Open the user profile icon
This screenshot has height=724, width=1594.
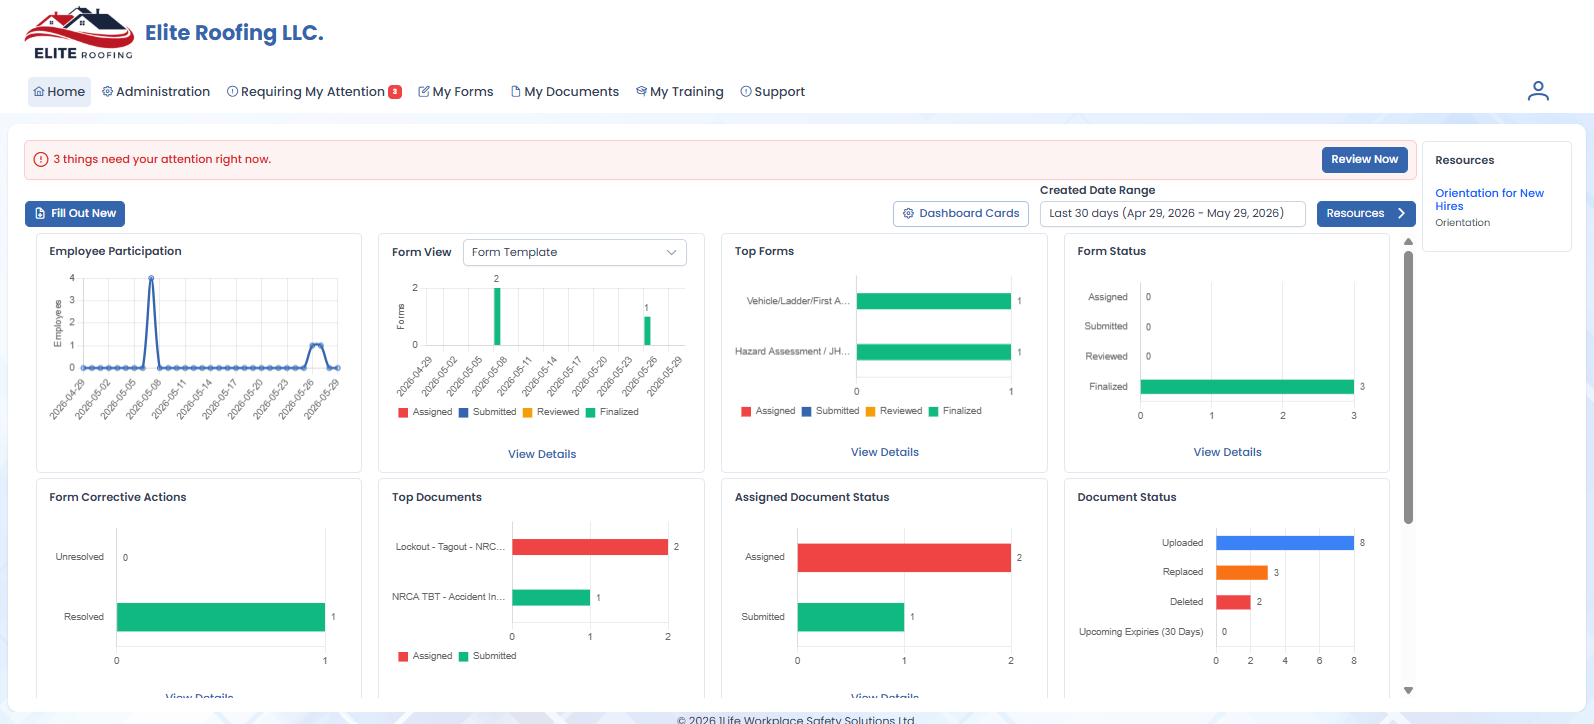click(1538, 91)
